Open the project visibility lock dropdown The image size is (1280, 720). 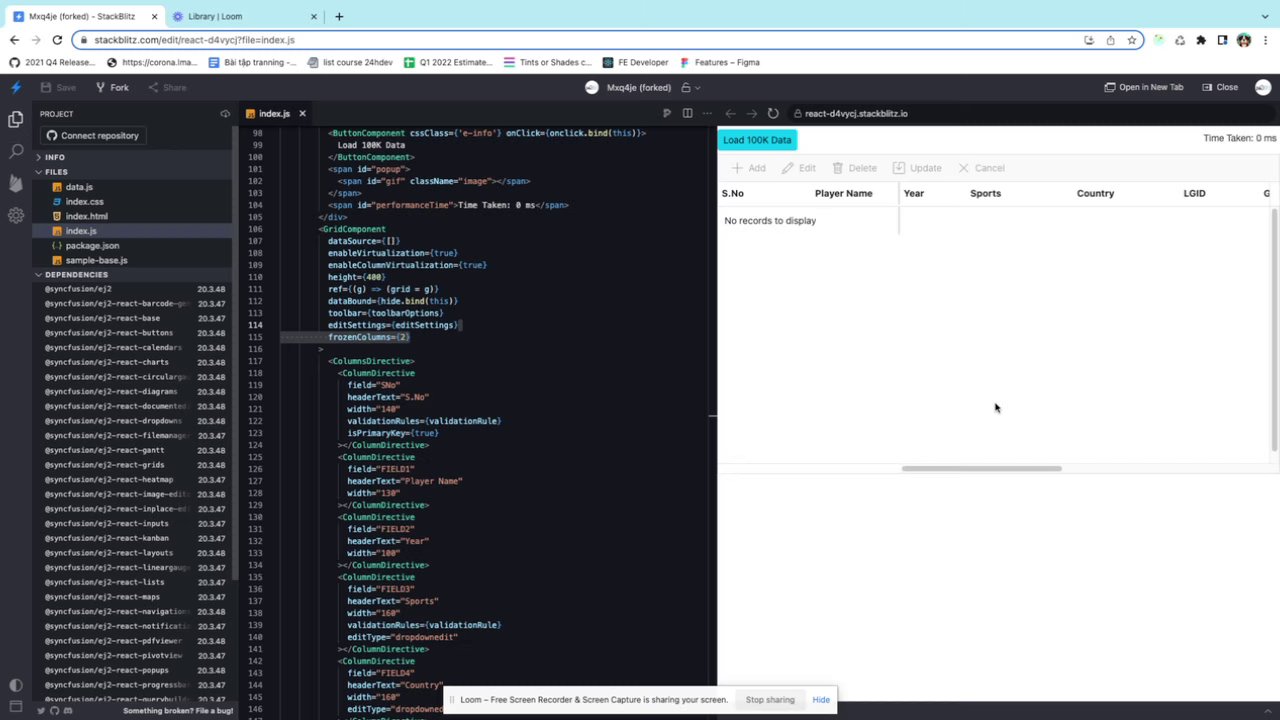tap(691, 87)
